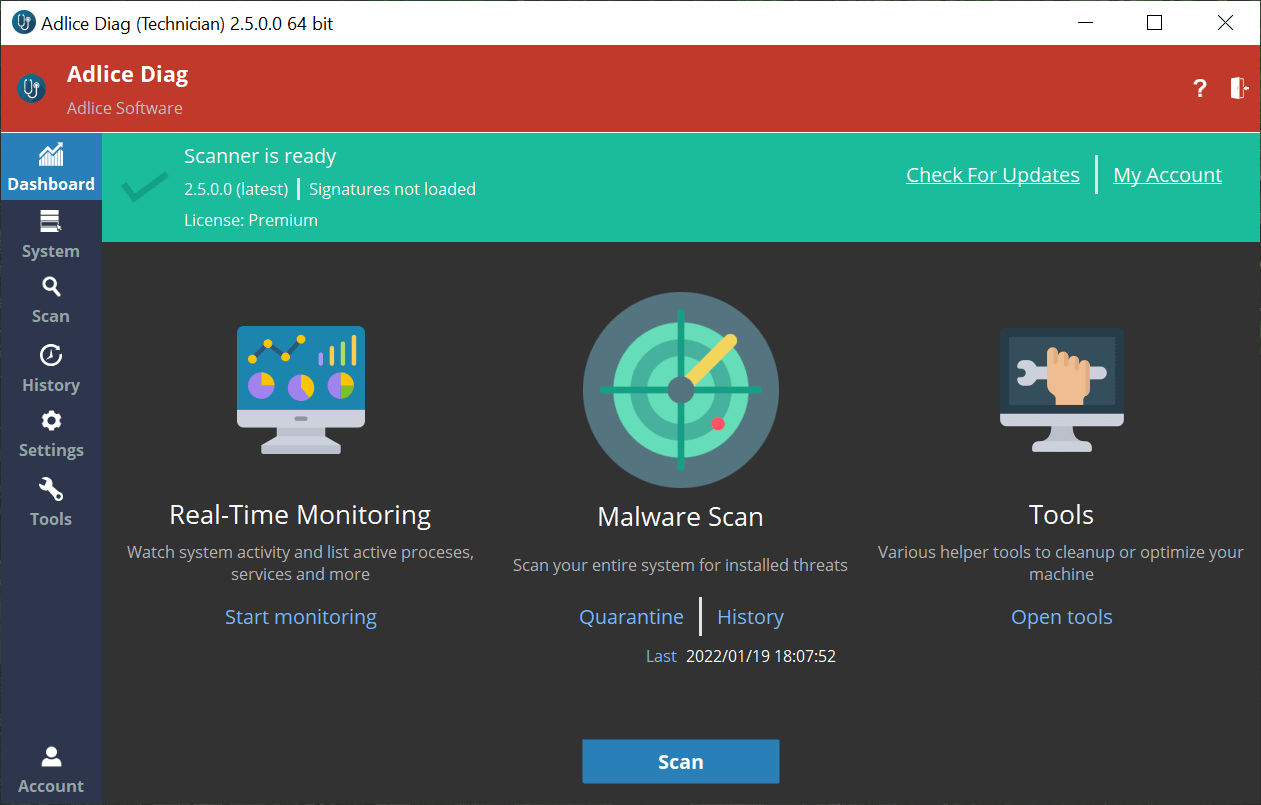
Task: Open the Account person icon
Action: 51,757
